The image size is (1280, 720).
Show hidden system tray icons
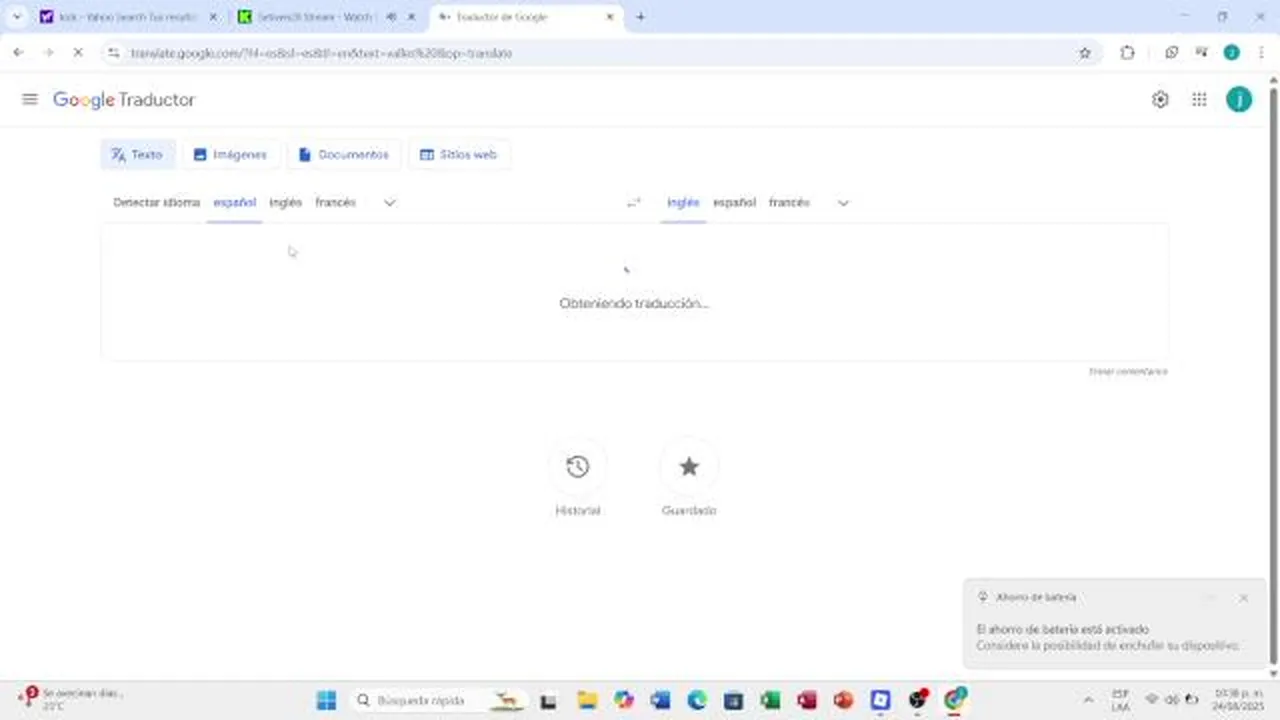(x=1088, y=700)
